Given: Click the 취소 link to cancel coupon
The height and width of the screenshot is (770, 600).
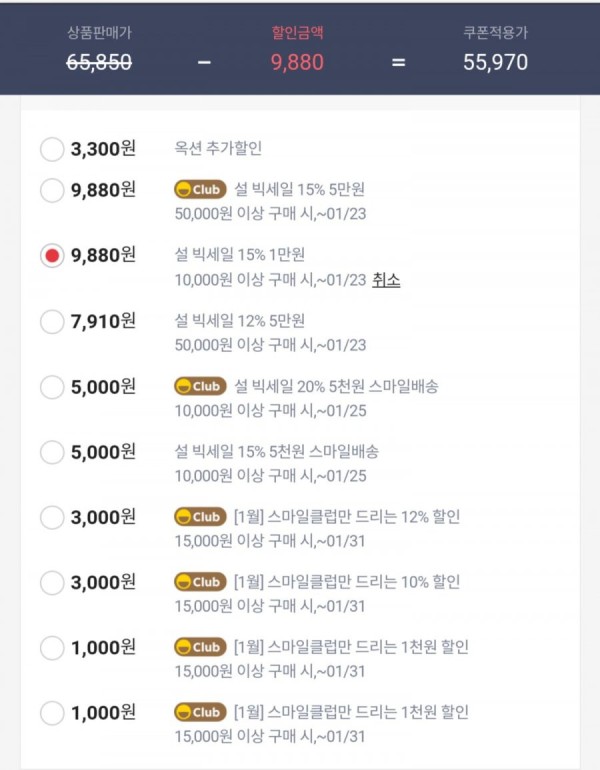Looking at the screenshot, I should [386, 280].
